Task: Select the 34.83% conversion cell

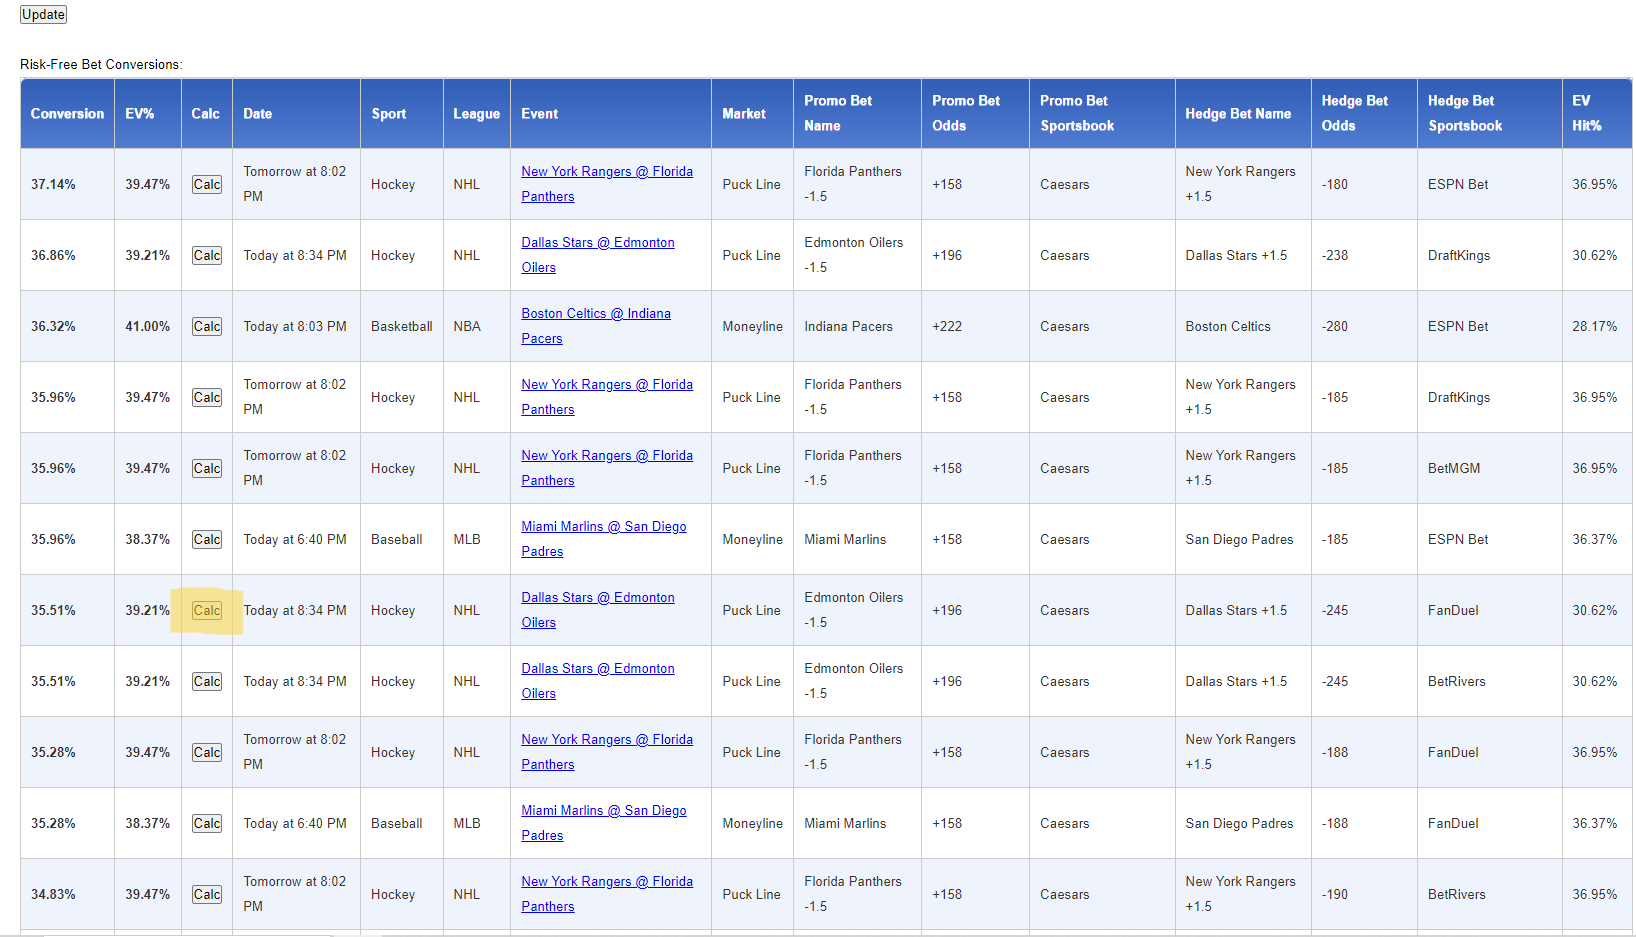Action: pos(67,894)
